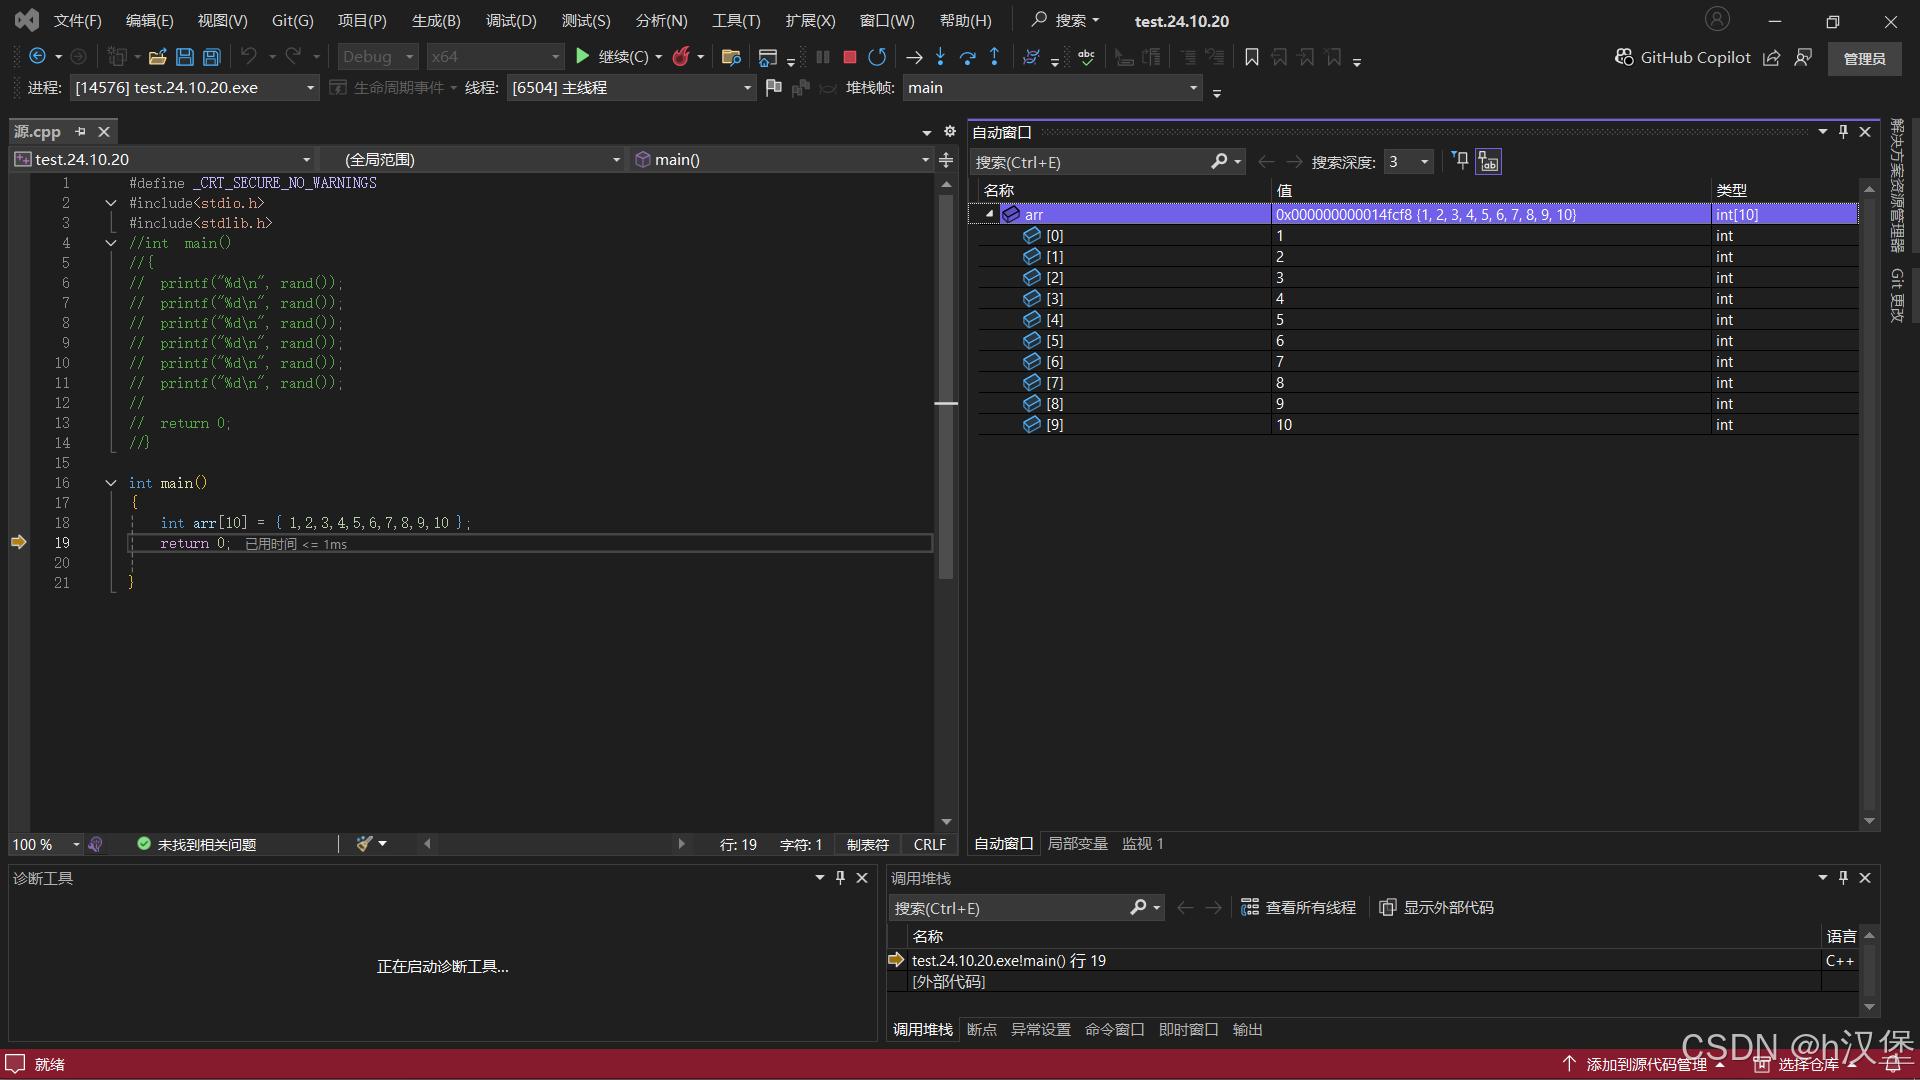
Task: Toggle 显示外部代码 in call stack
Action: (x=1436, y=907)
